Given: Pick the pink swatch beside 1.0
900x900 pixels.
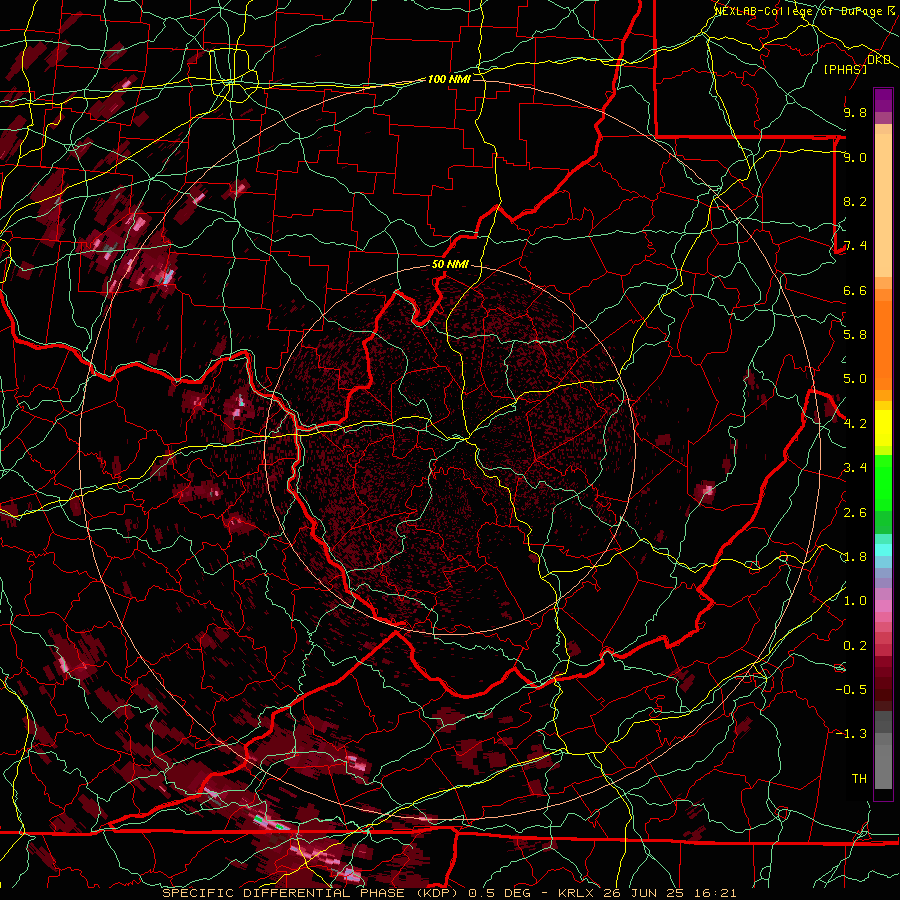Looking at the screenshot, I should coord(883,606).
